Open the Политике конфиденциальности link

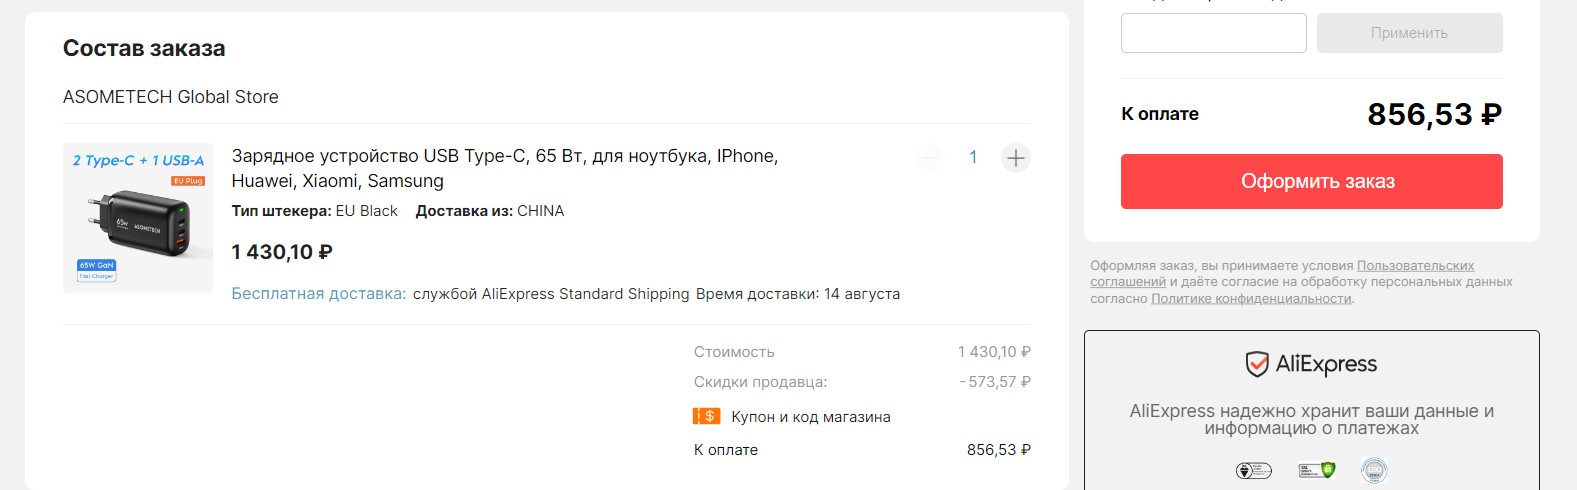click(x=1251, y=299)
